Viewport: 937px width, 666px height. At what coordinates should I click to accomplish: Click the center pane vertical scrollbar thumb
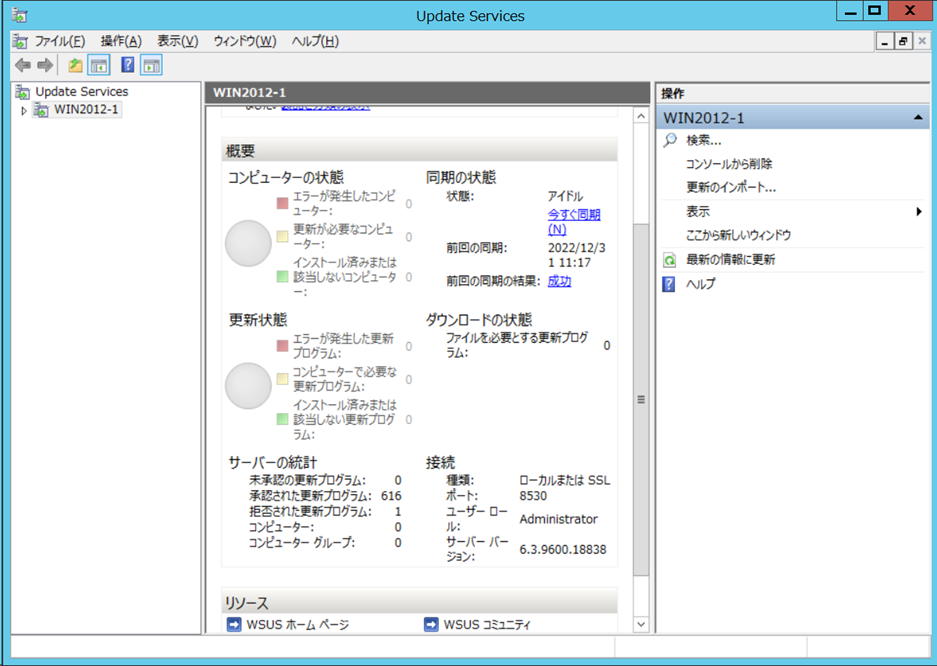click(641, 399)
